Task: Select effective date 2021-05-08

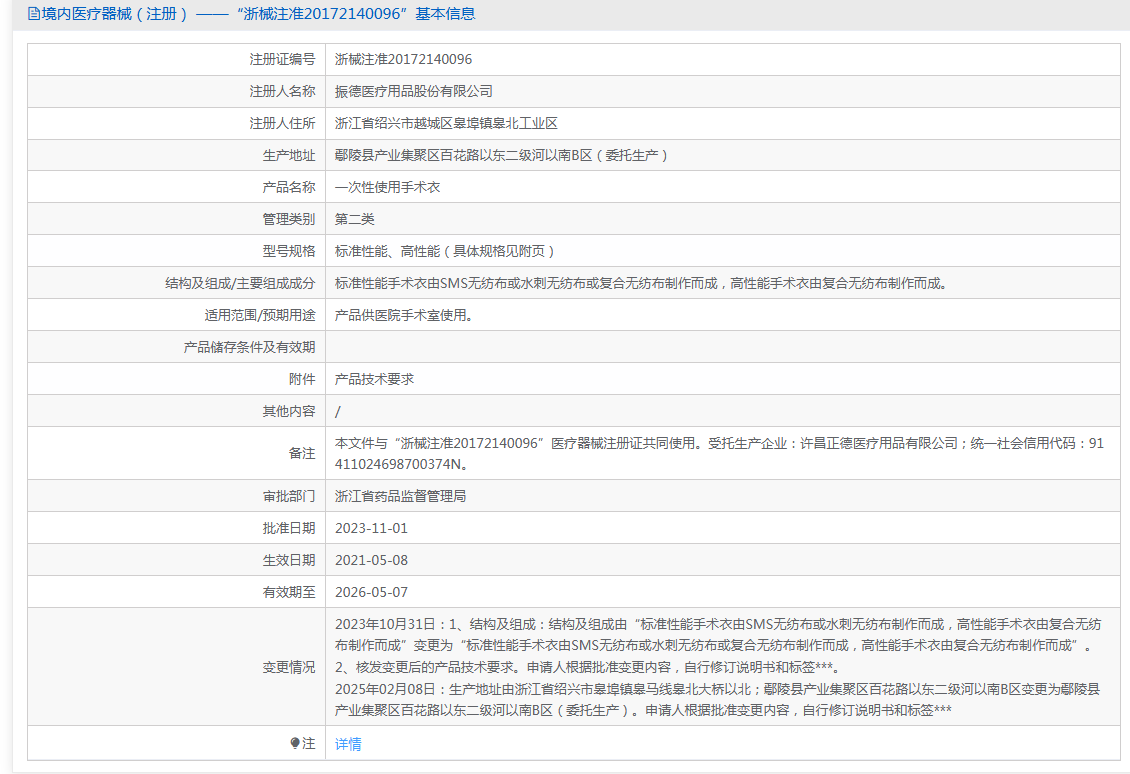Action: point(371,560)
